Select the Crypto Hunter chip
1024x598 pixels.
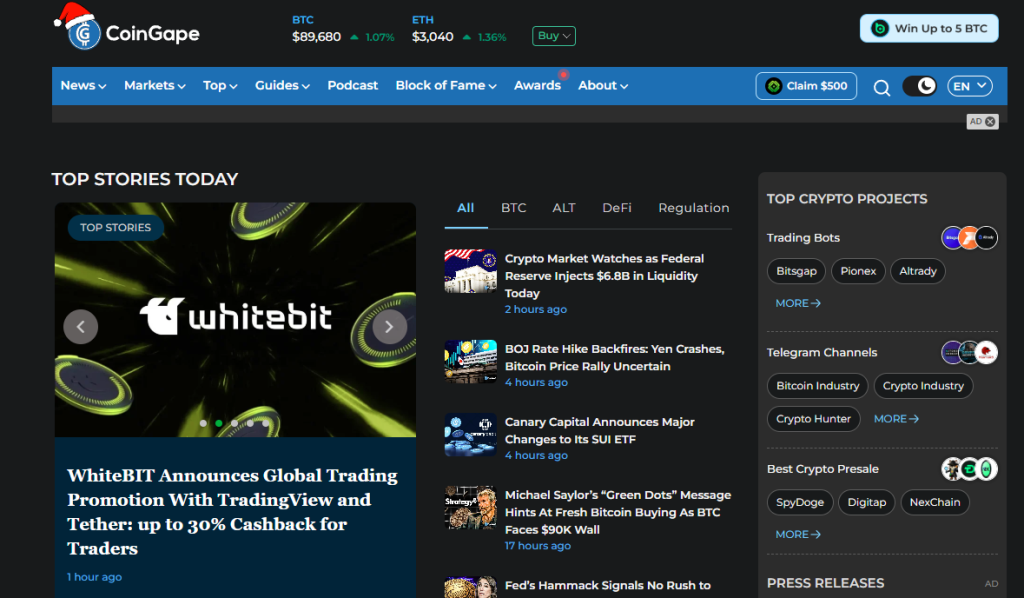tap(813, 418)
